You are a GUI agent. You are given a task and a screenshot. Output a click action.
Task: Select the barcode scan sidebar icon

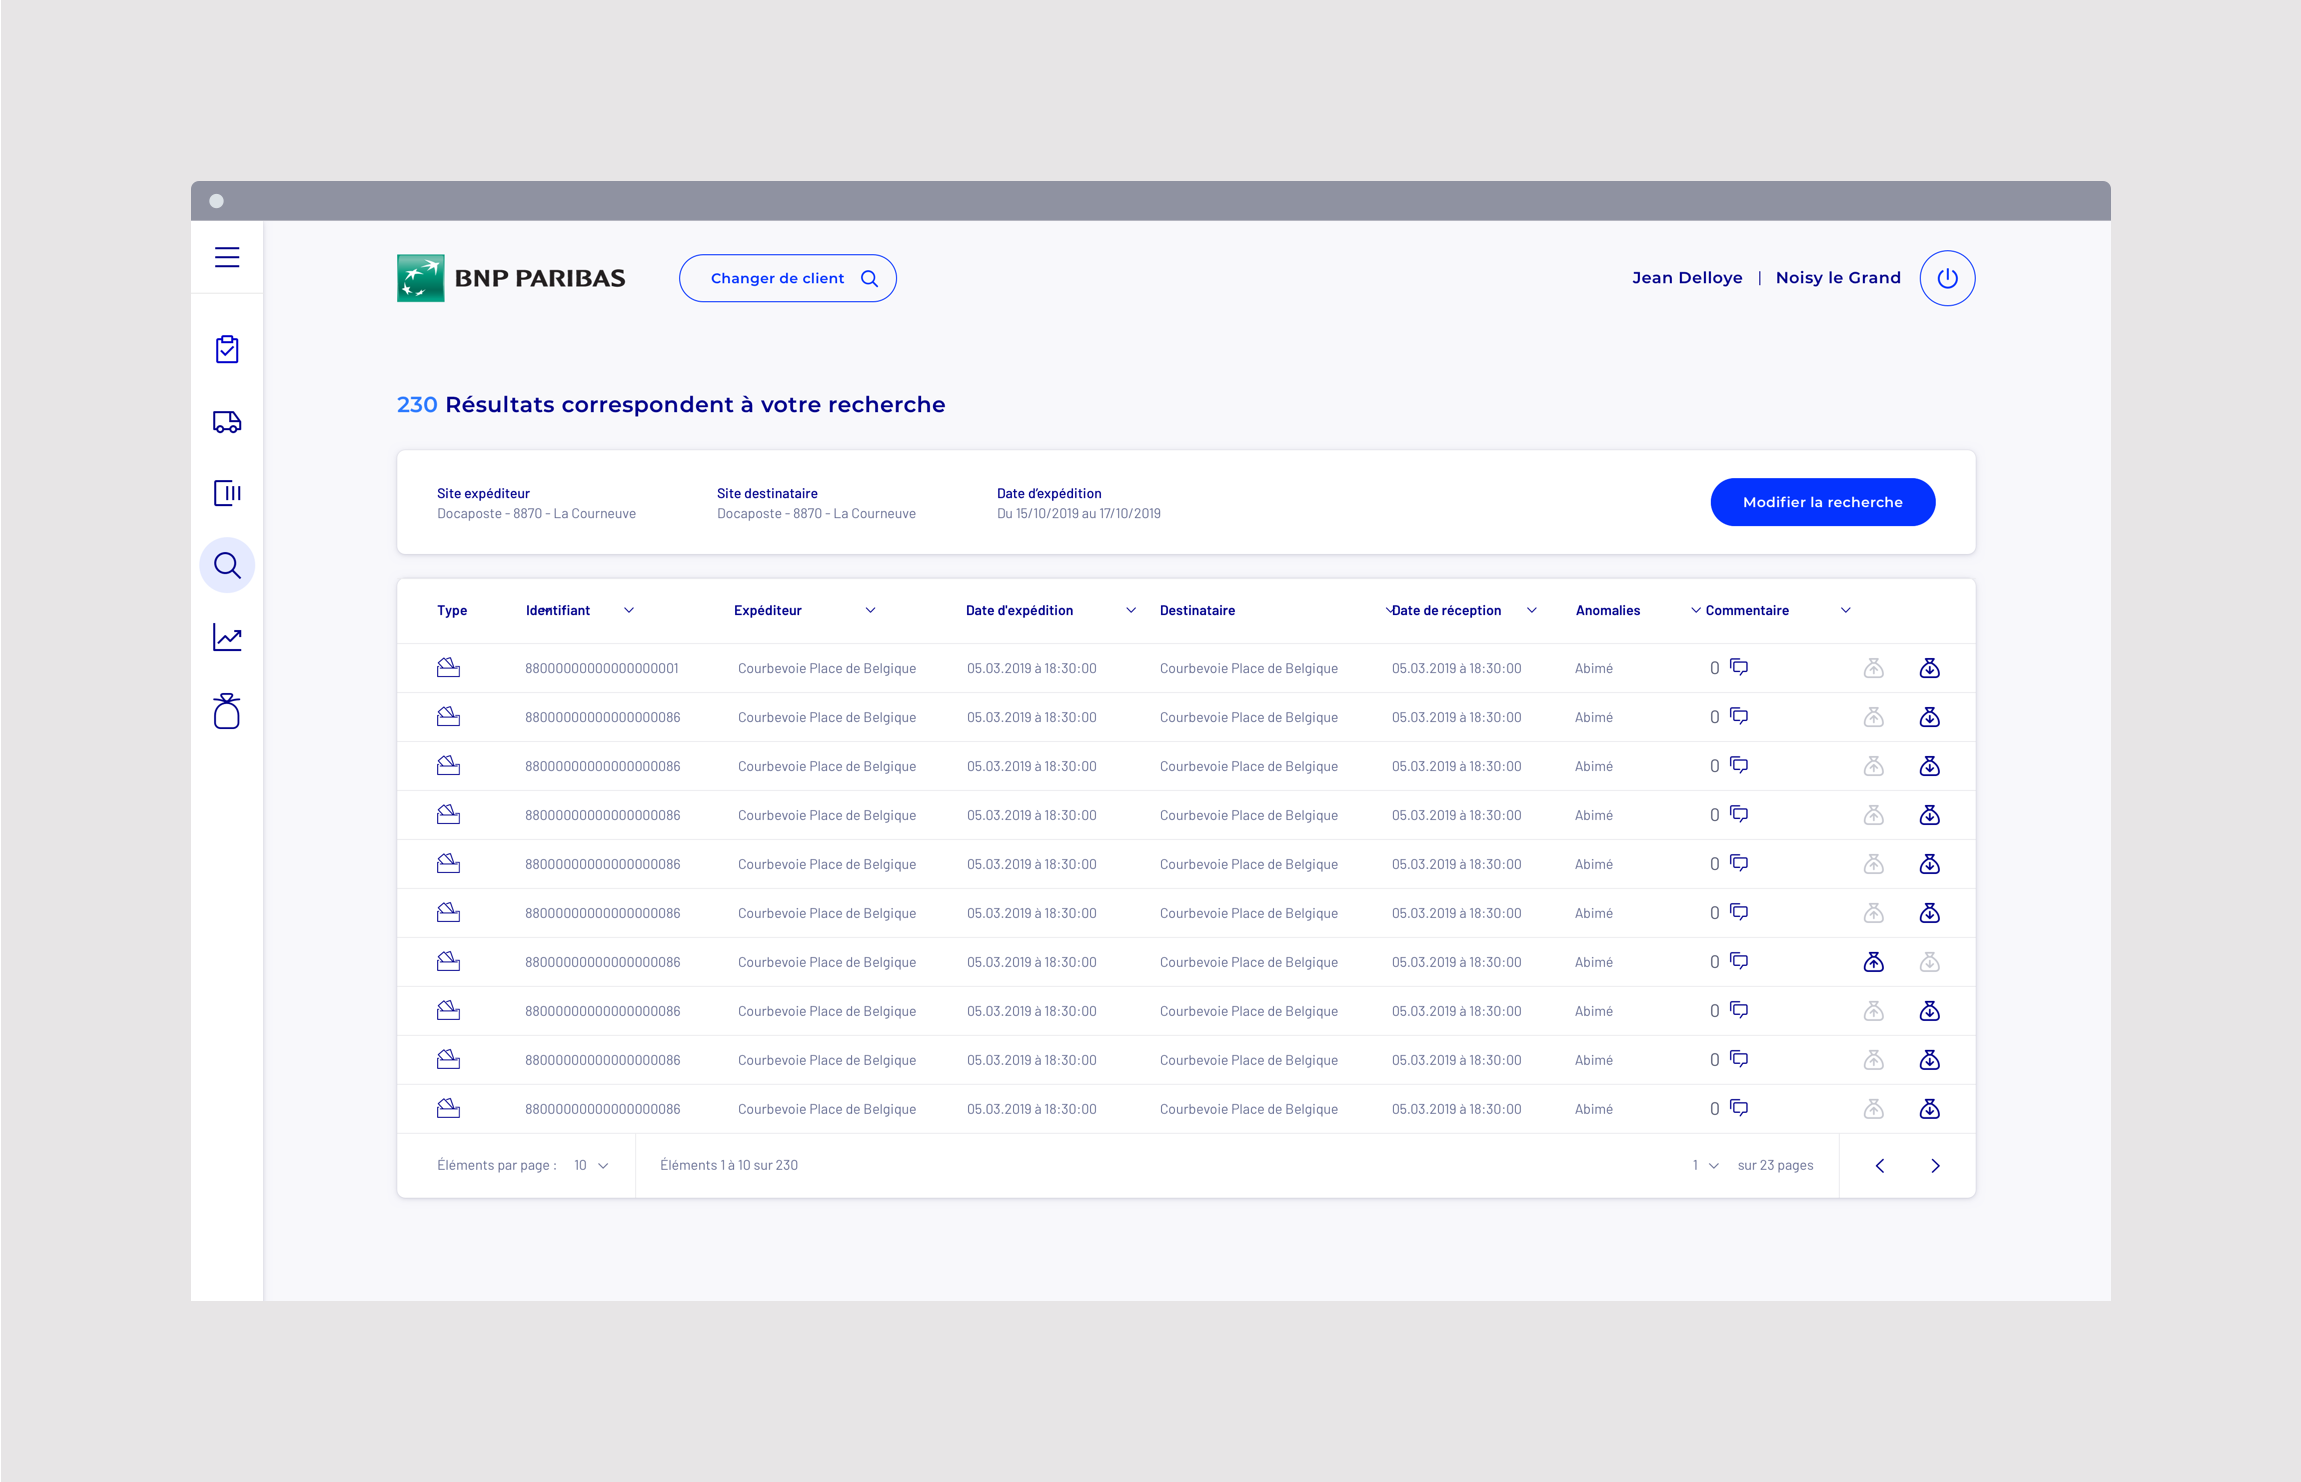click(x=227, y=493)
